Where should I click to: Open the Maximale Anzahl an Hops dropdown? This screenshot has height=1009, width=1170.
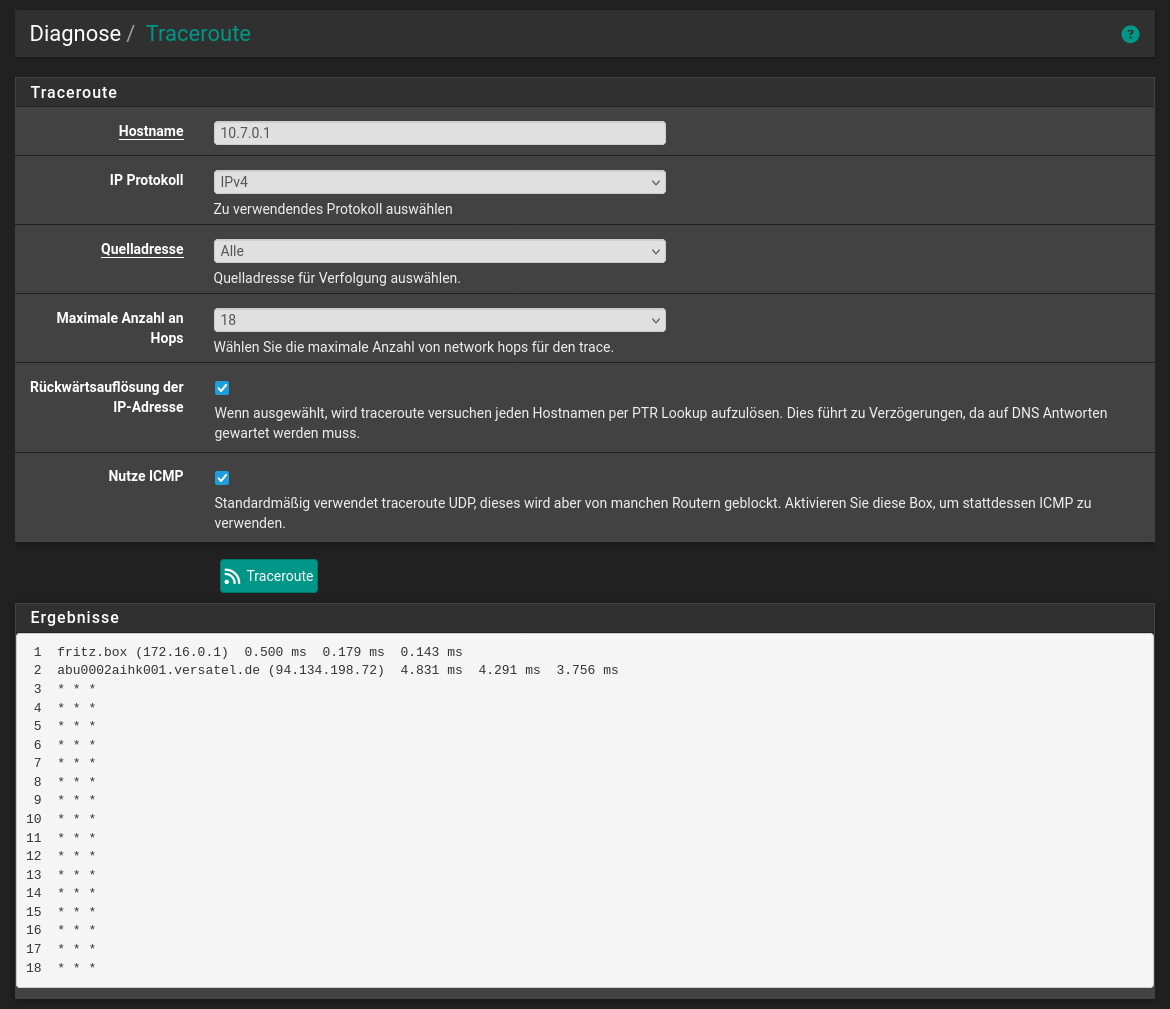pos(439,320)
